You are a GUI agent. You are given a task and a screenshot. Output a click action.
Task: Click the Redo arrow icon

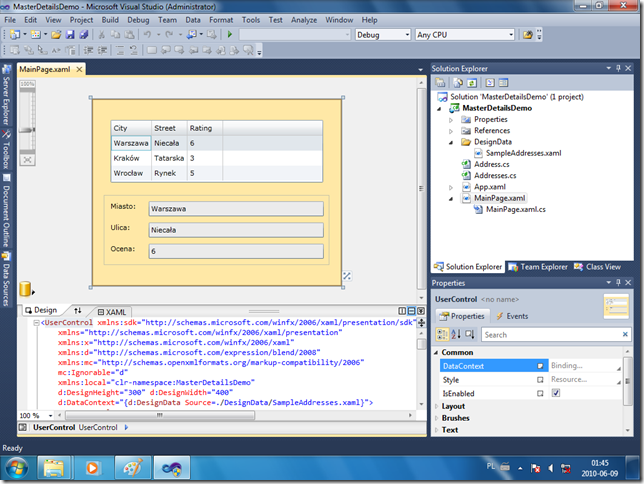click(169, 35)
